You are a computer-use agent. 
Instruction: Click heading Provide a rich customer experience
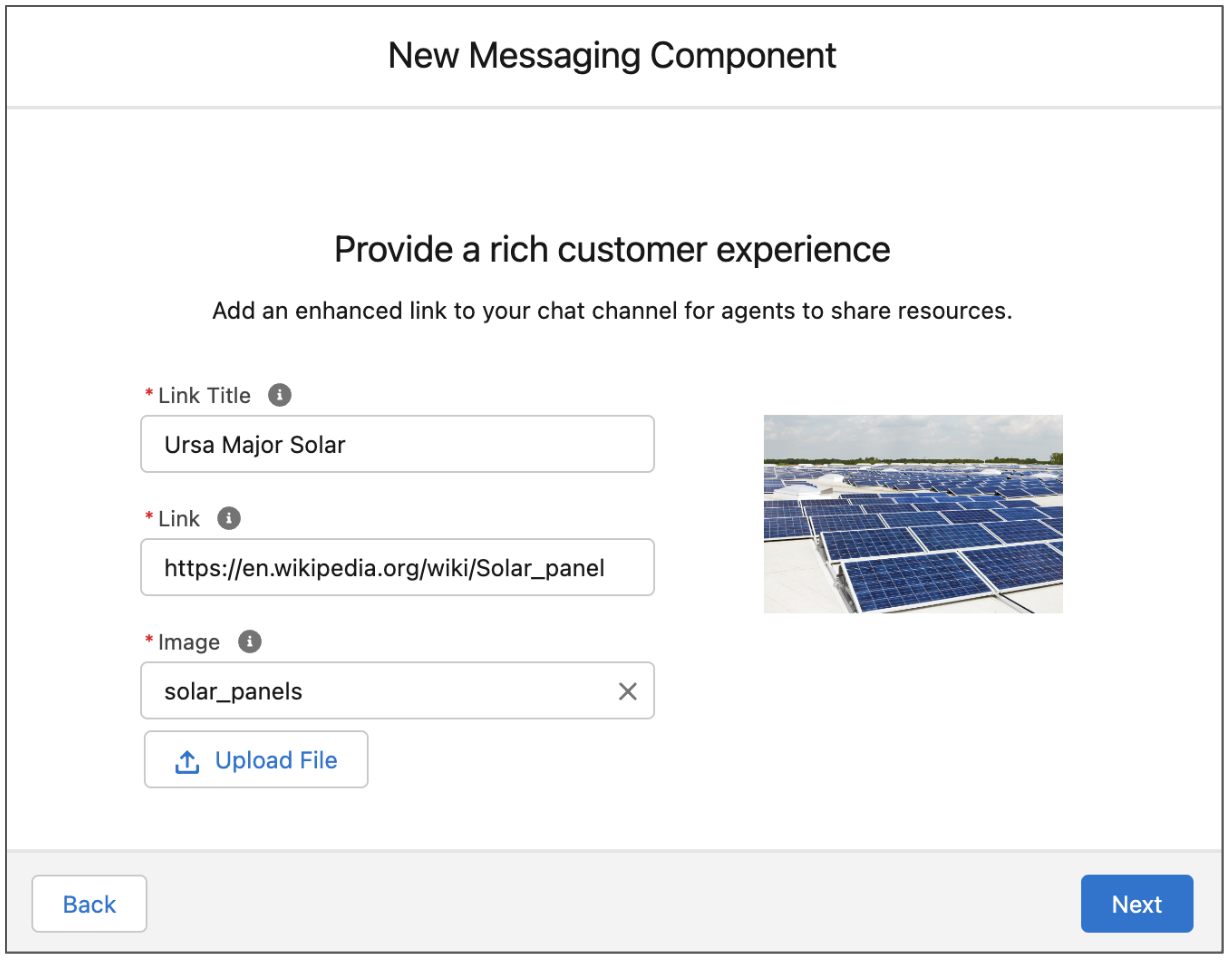pyautogui.click(x=612, y=249)
